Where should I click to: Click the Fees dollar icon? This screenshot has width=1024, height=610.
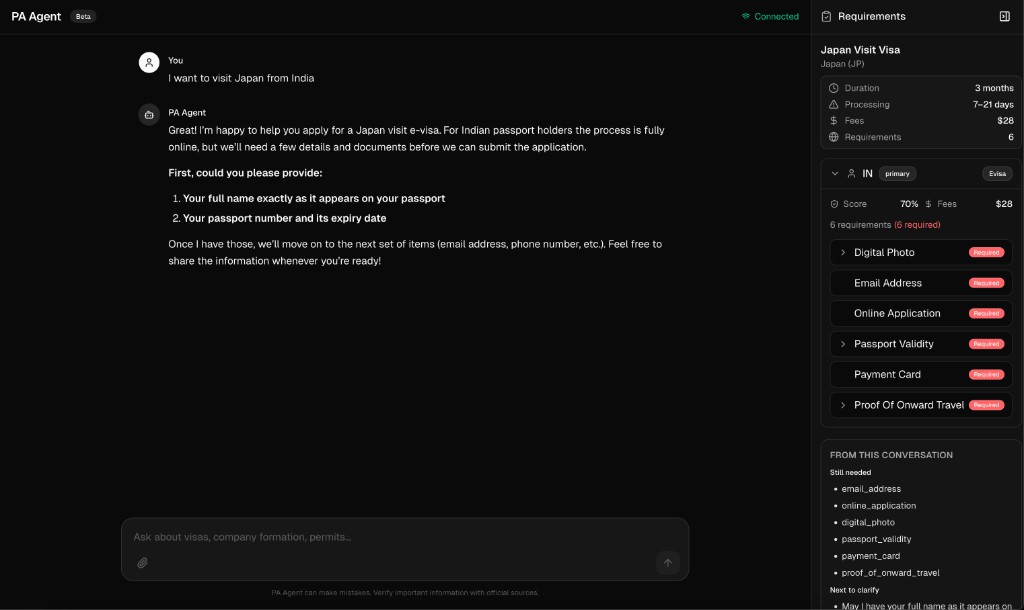coord(834,121)
